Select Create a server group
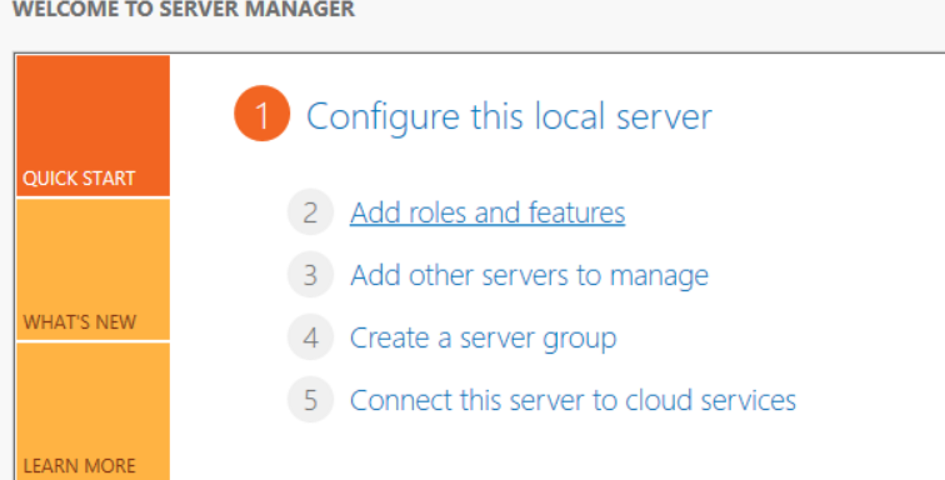Viewport: 945px width, 480px height. coord(483,338)
